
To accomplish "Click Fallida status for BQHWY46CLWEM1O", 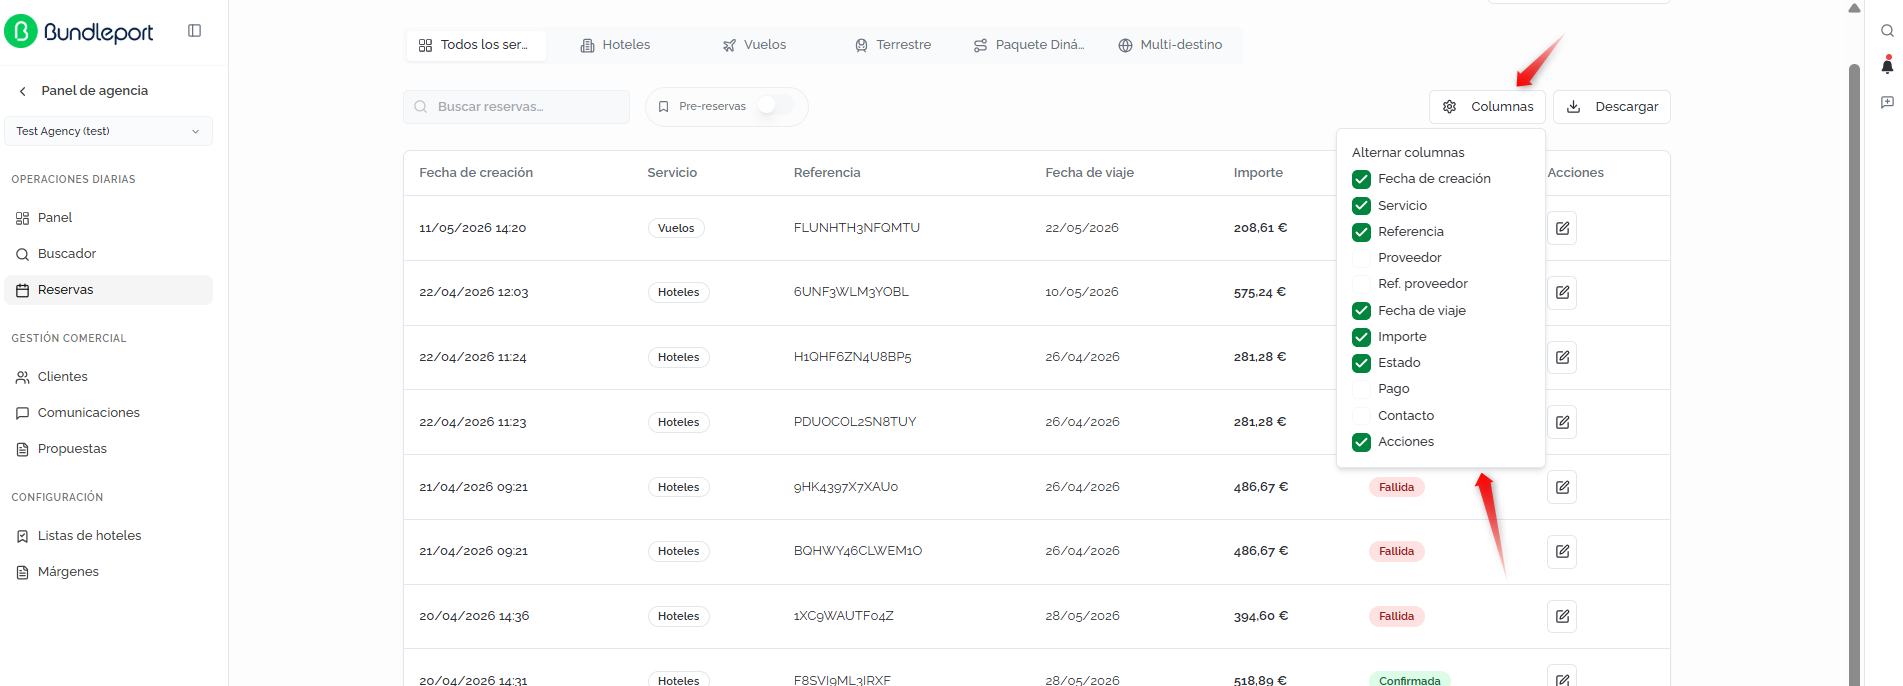I will pyautogui.click(x=1396, y=551).
